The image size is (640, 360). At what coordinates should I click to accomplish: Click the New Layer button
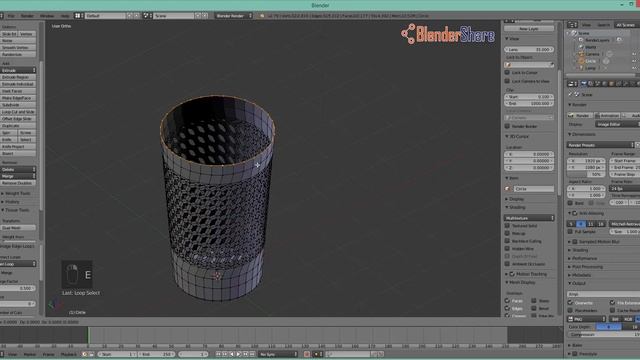[x=529, y=29]
